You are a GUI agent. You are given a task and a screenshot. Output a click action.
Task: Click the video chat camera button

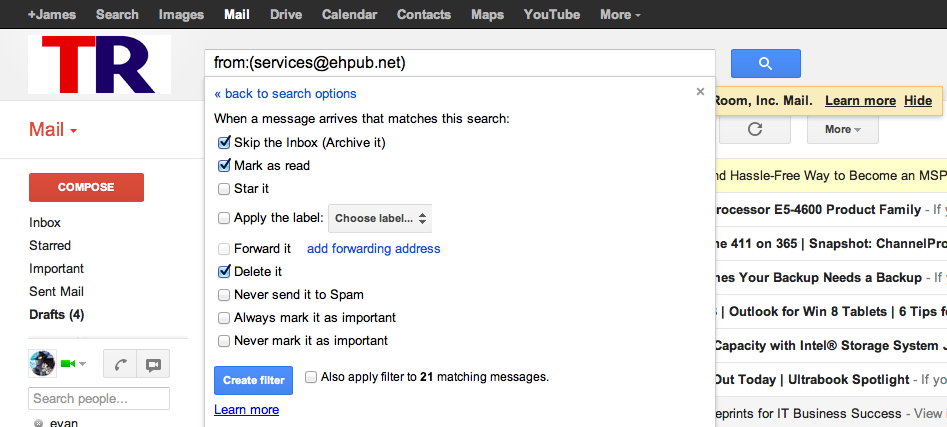click(x=153, y=364)
